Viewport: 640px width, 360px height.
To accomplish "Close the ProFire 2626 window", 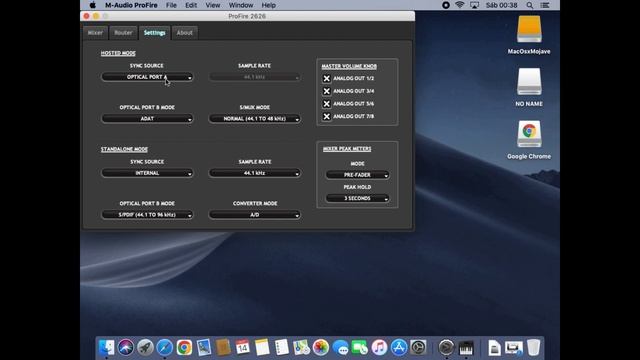I will pyautogui.click(x=86, y=16).
